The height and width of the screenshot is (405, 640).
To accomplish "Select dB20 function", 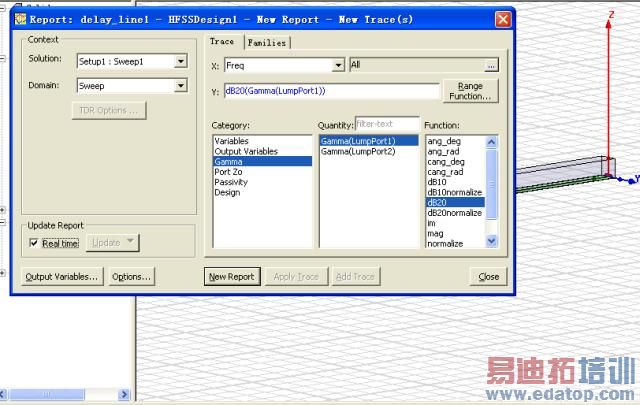I will pyautogui.click(x=456, y=202).
